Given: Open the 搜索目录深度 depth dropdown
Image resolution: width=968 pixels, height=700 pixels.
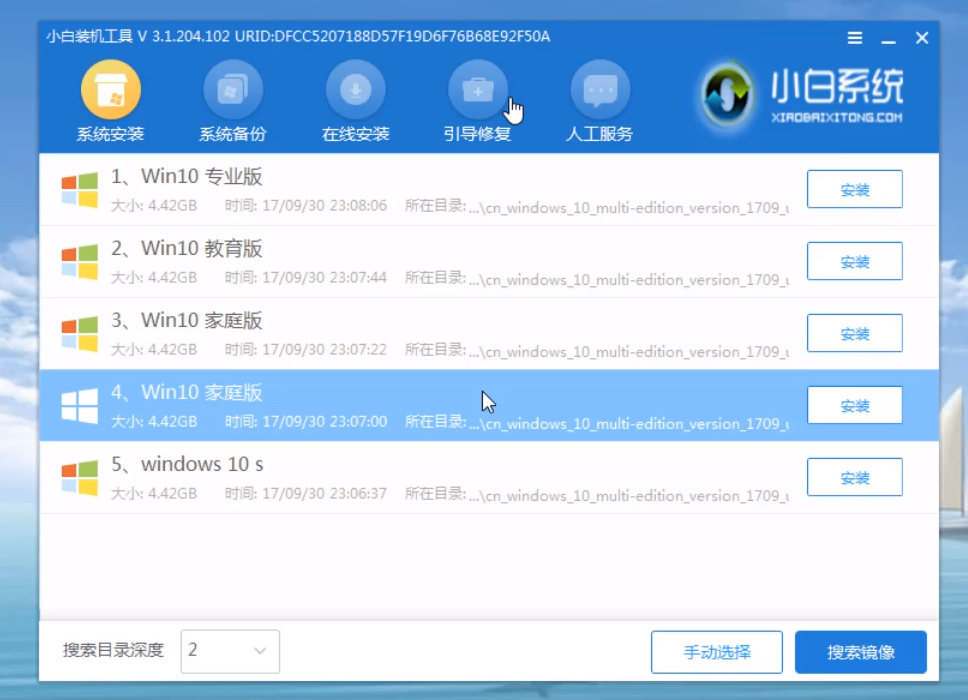Looking at the screenshot, I should tap(230, 651).
